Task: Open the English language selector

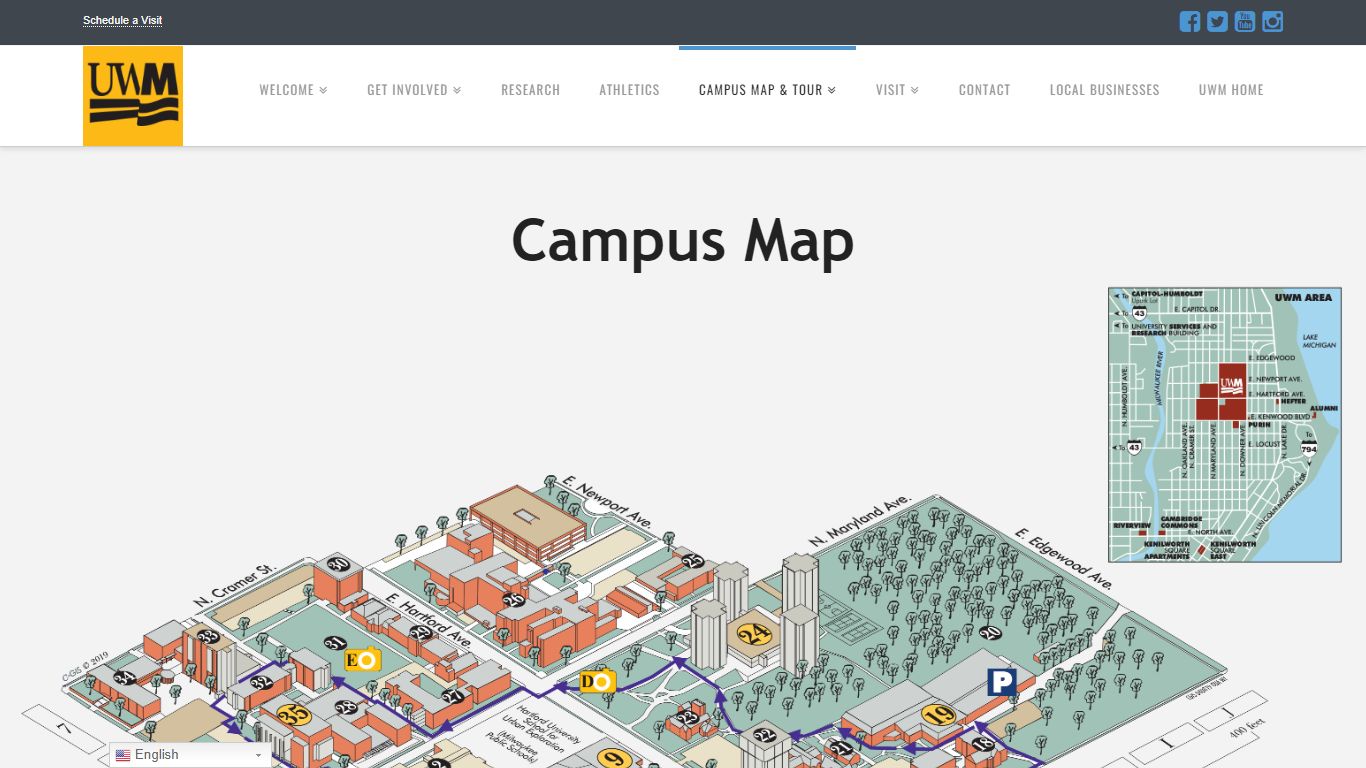Action: tap(190, 755)
